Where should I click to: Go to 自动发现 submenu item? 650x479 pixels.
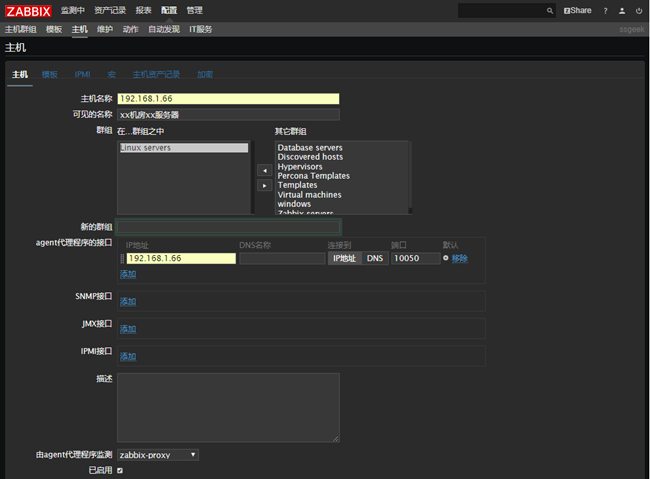(164, 29)
